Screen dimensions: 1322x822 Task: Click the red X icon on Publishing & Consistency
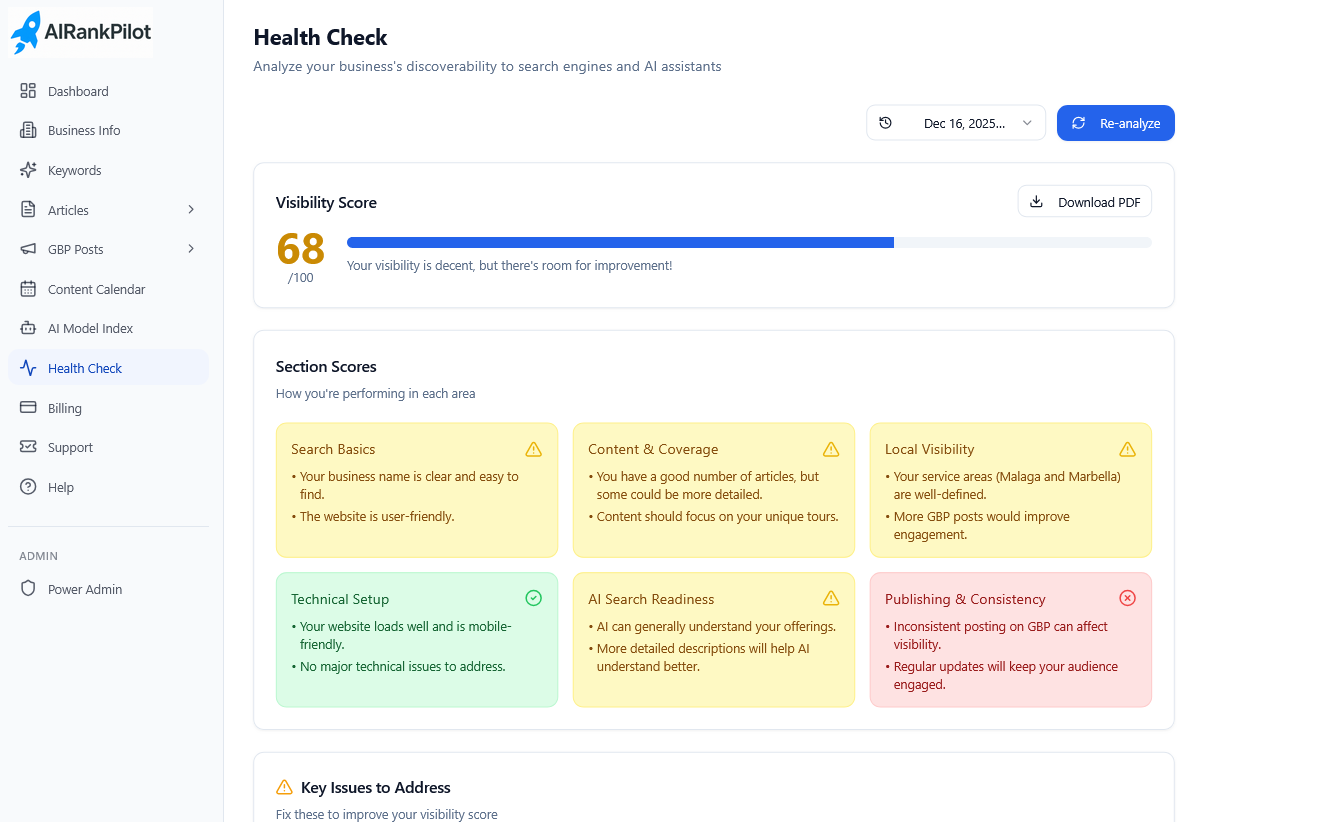tap(1128, 598)
